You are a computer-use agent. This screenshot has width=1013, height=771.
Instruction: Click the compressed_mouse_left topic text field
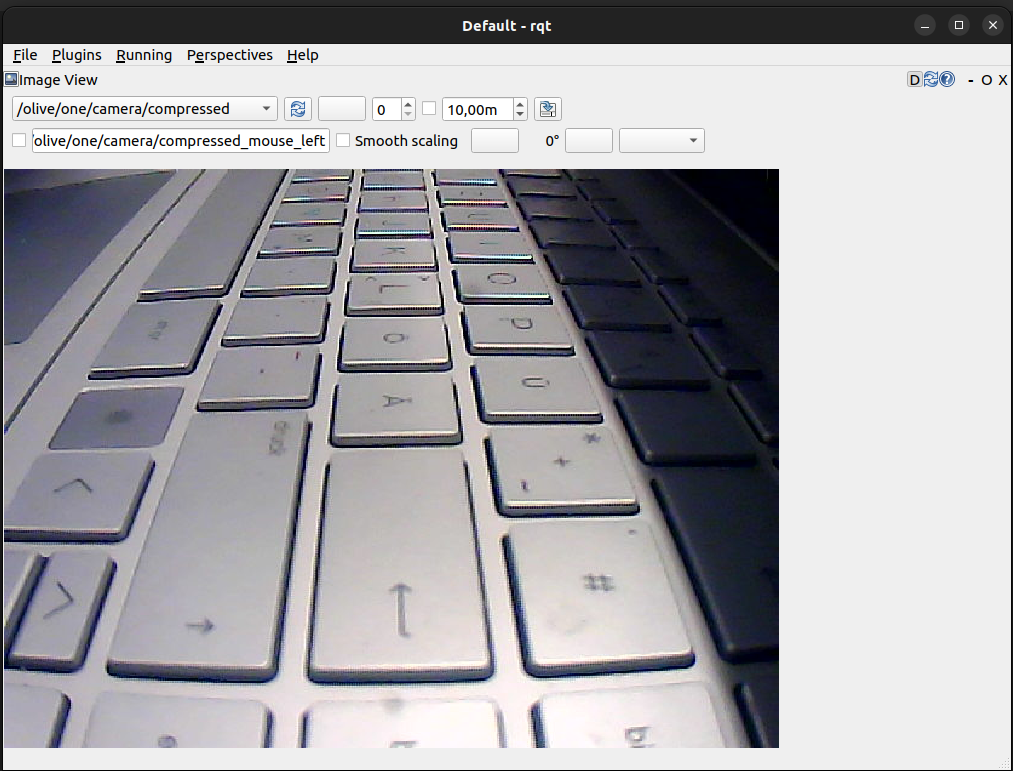coord(180,141)
